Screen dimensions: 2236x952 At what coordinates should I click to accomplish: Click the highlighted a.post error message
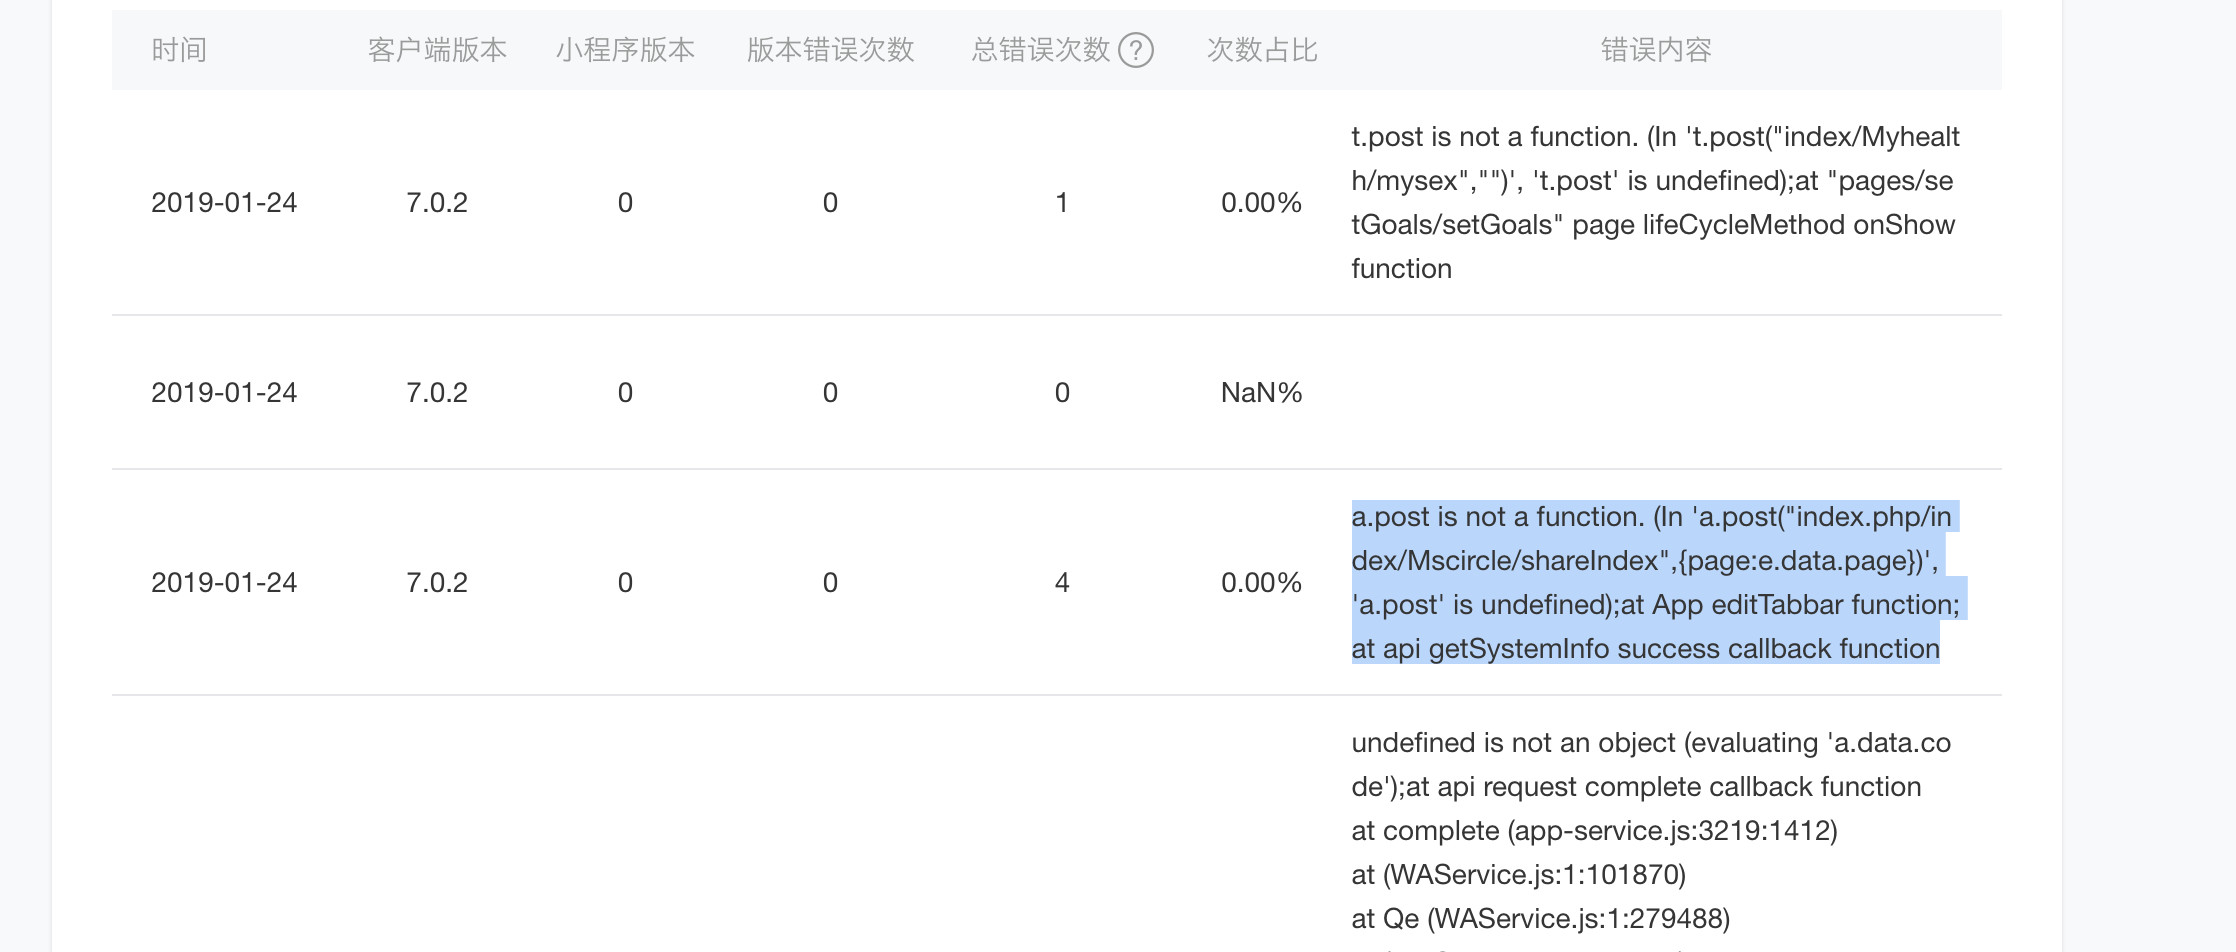coord(1654,582)
